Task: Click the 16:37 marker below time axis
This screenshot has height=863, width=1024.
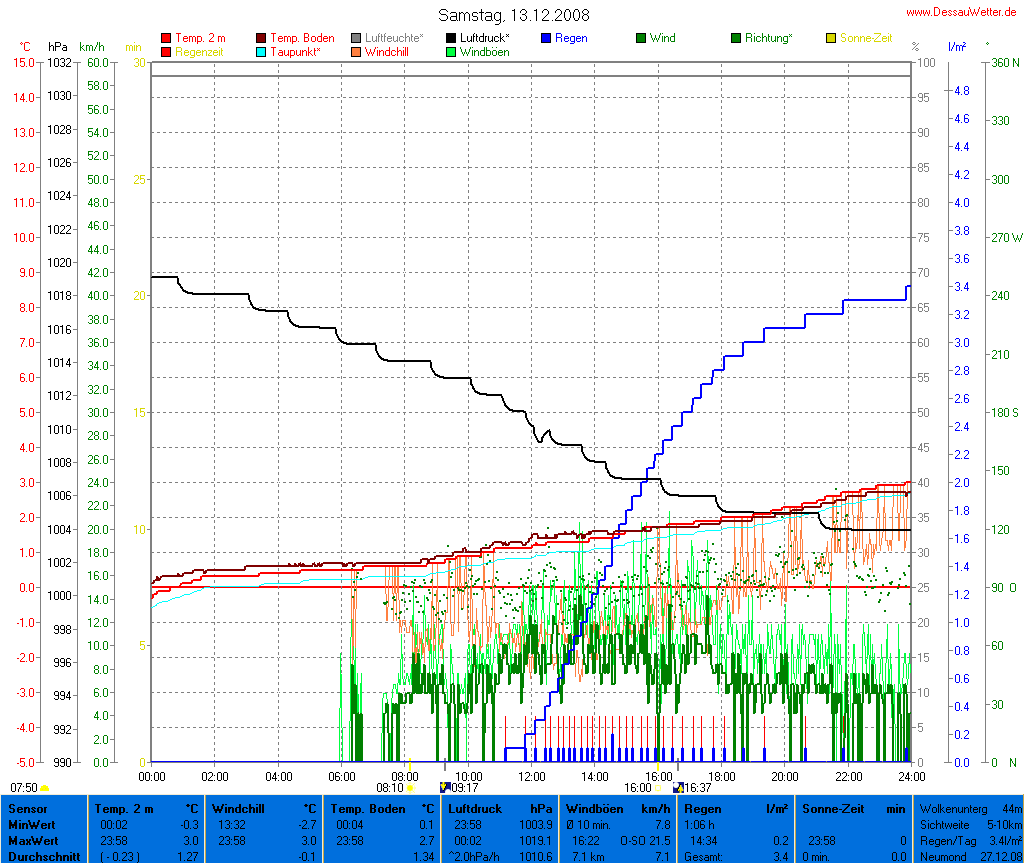Action: [679, 788]
